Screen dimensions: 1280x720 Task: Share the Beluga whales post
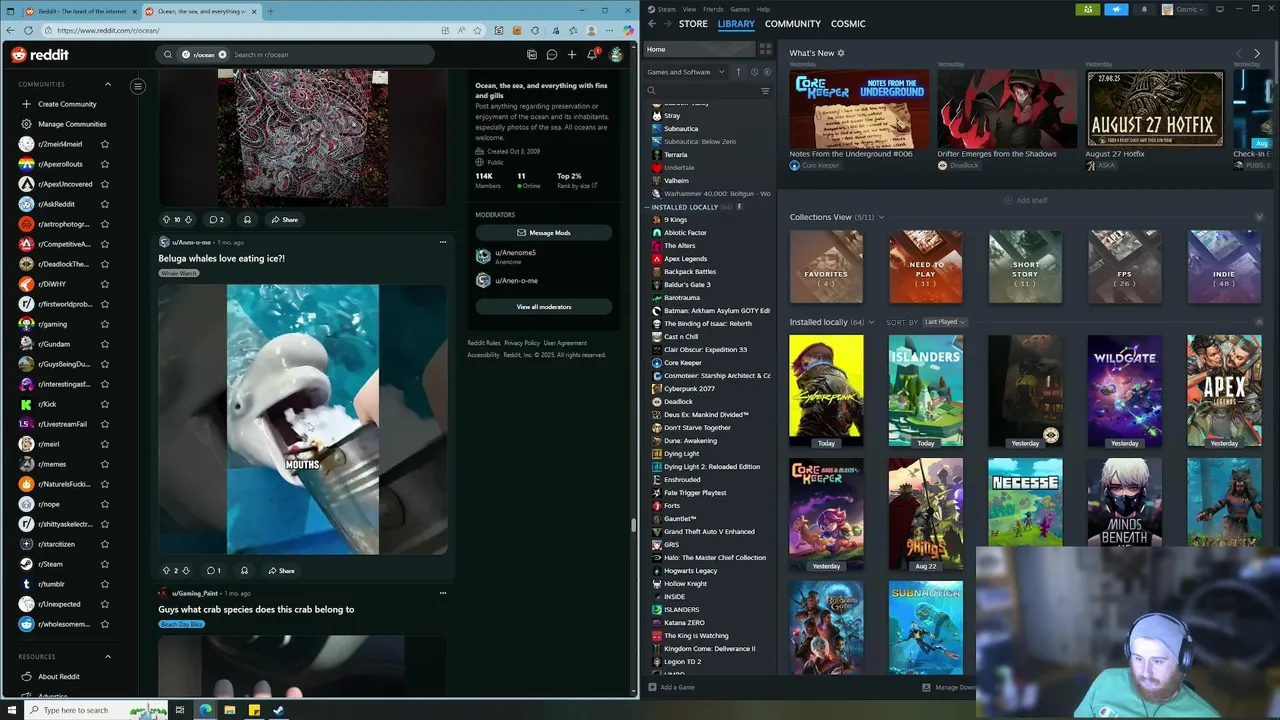281,571
